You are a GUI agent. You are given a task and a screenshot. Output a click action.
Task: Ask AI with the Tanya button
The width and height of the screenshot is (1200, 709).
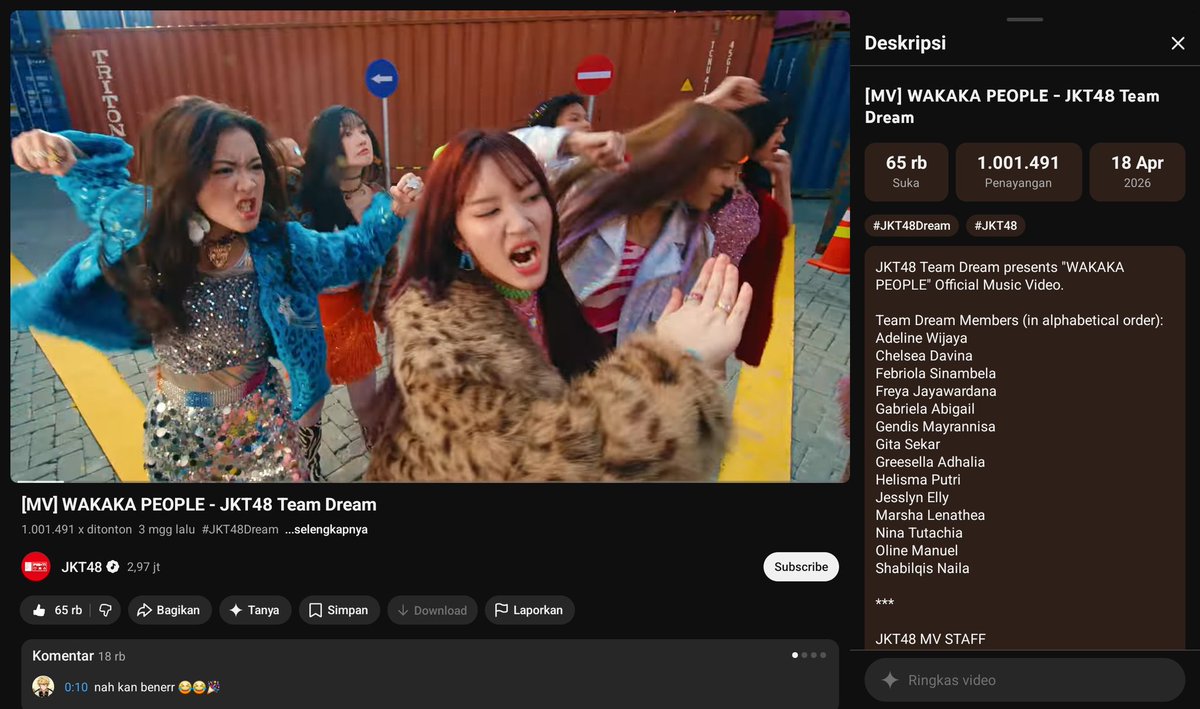coord(255,610)
